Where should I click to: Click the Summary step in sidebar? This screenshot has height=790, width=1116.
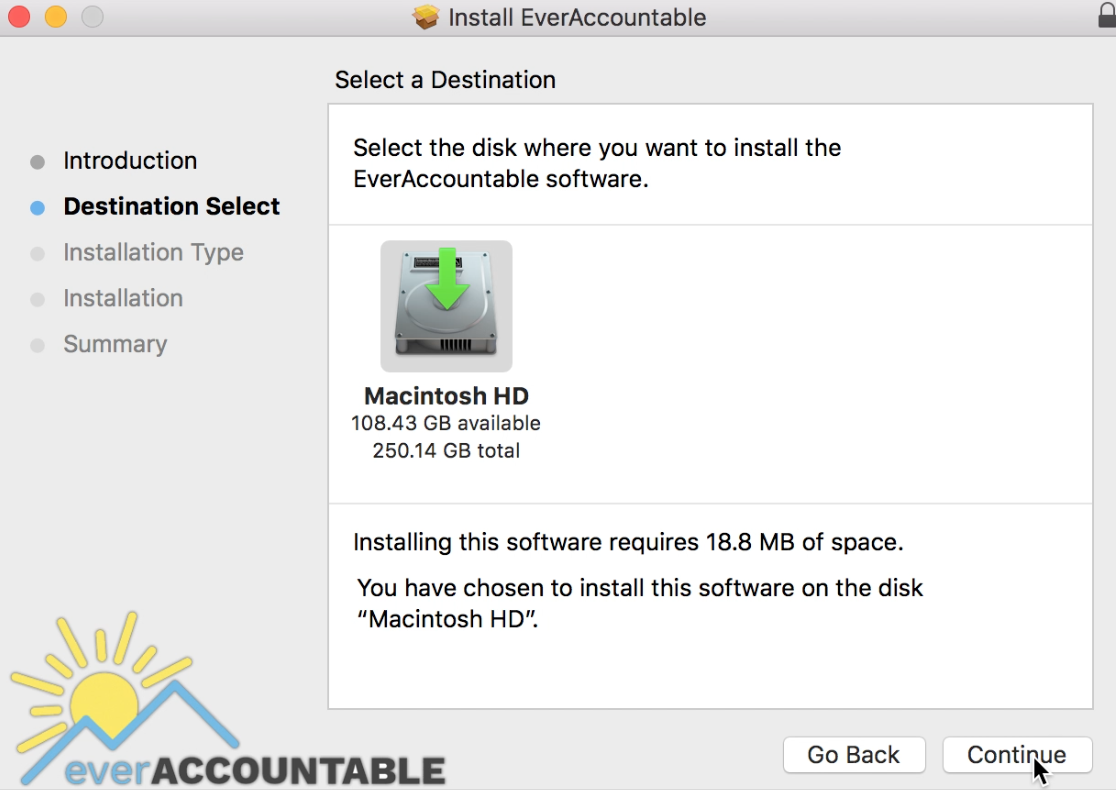(x=115, y=344)
